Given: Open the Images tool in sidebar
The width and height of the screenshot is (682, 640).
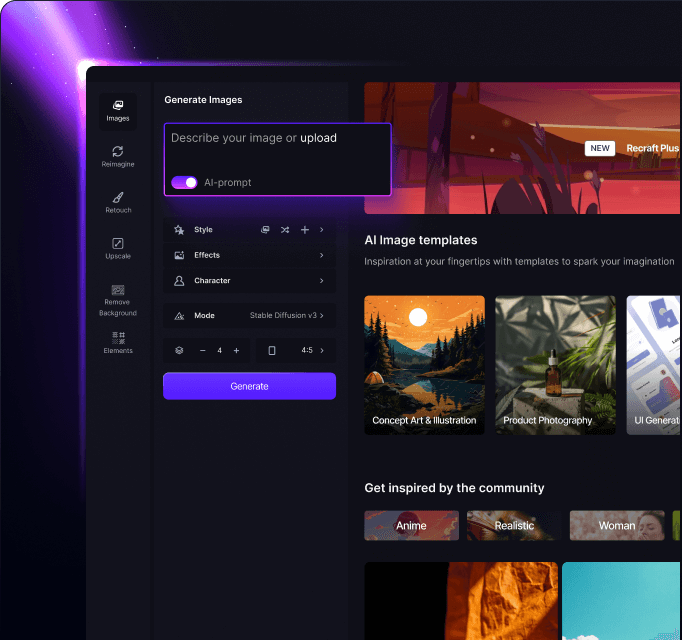Looking at the screenshot, I should [118, 110].
